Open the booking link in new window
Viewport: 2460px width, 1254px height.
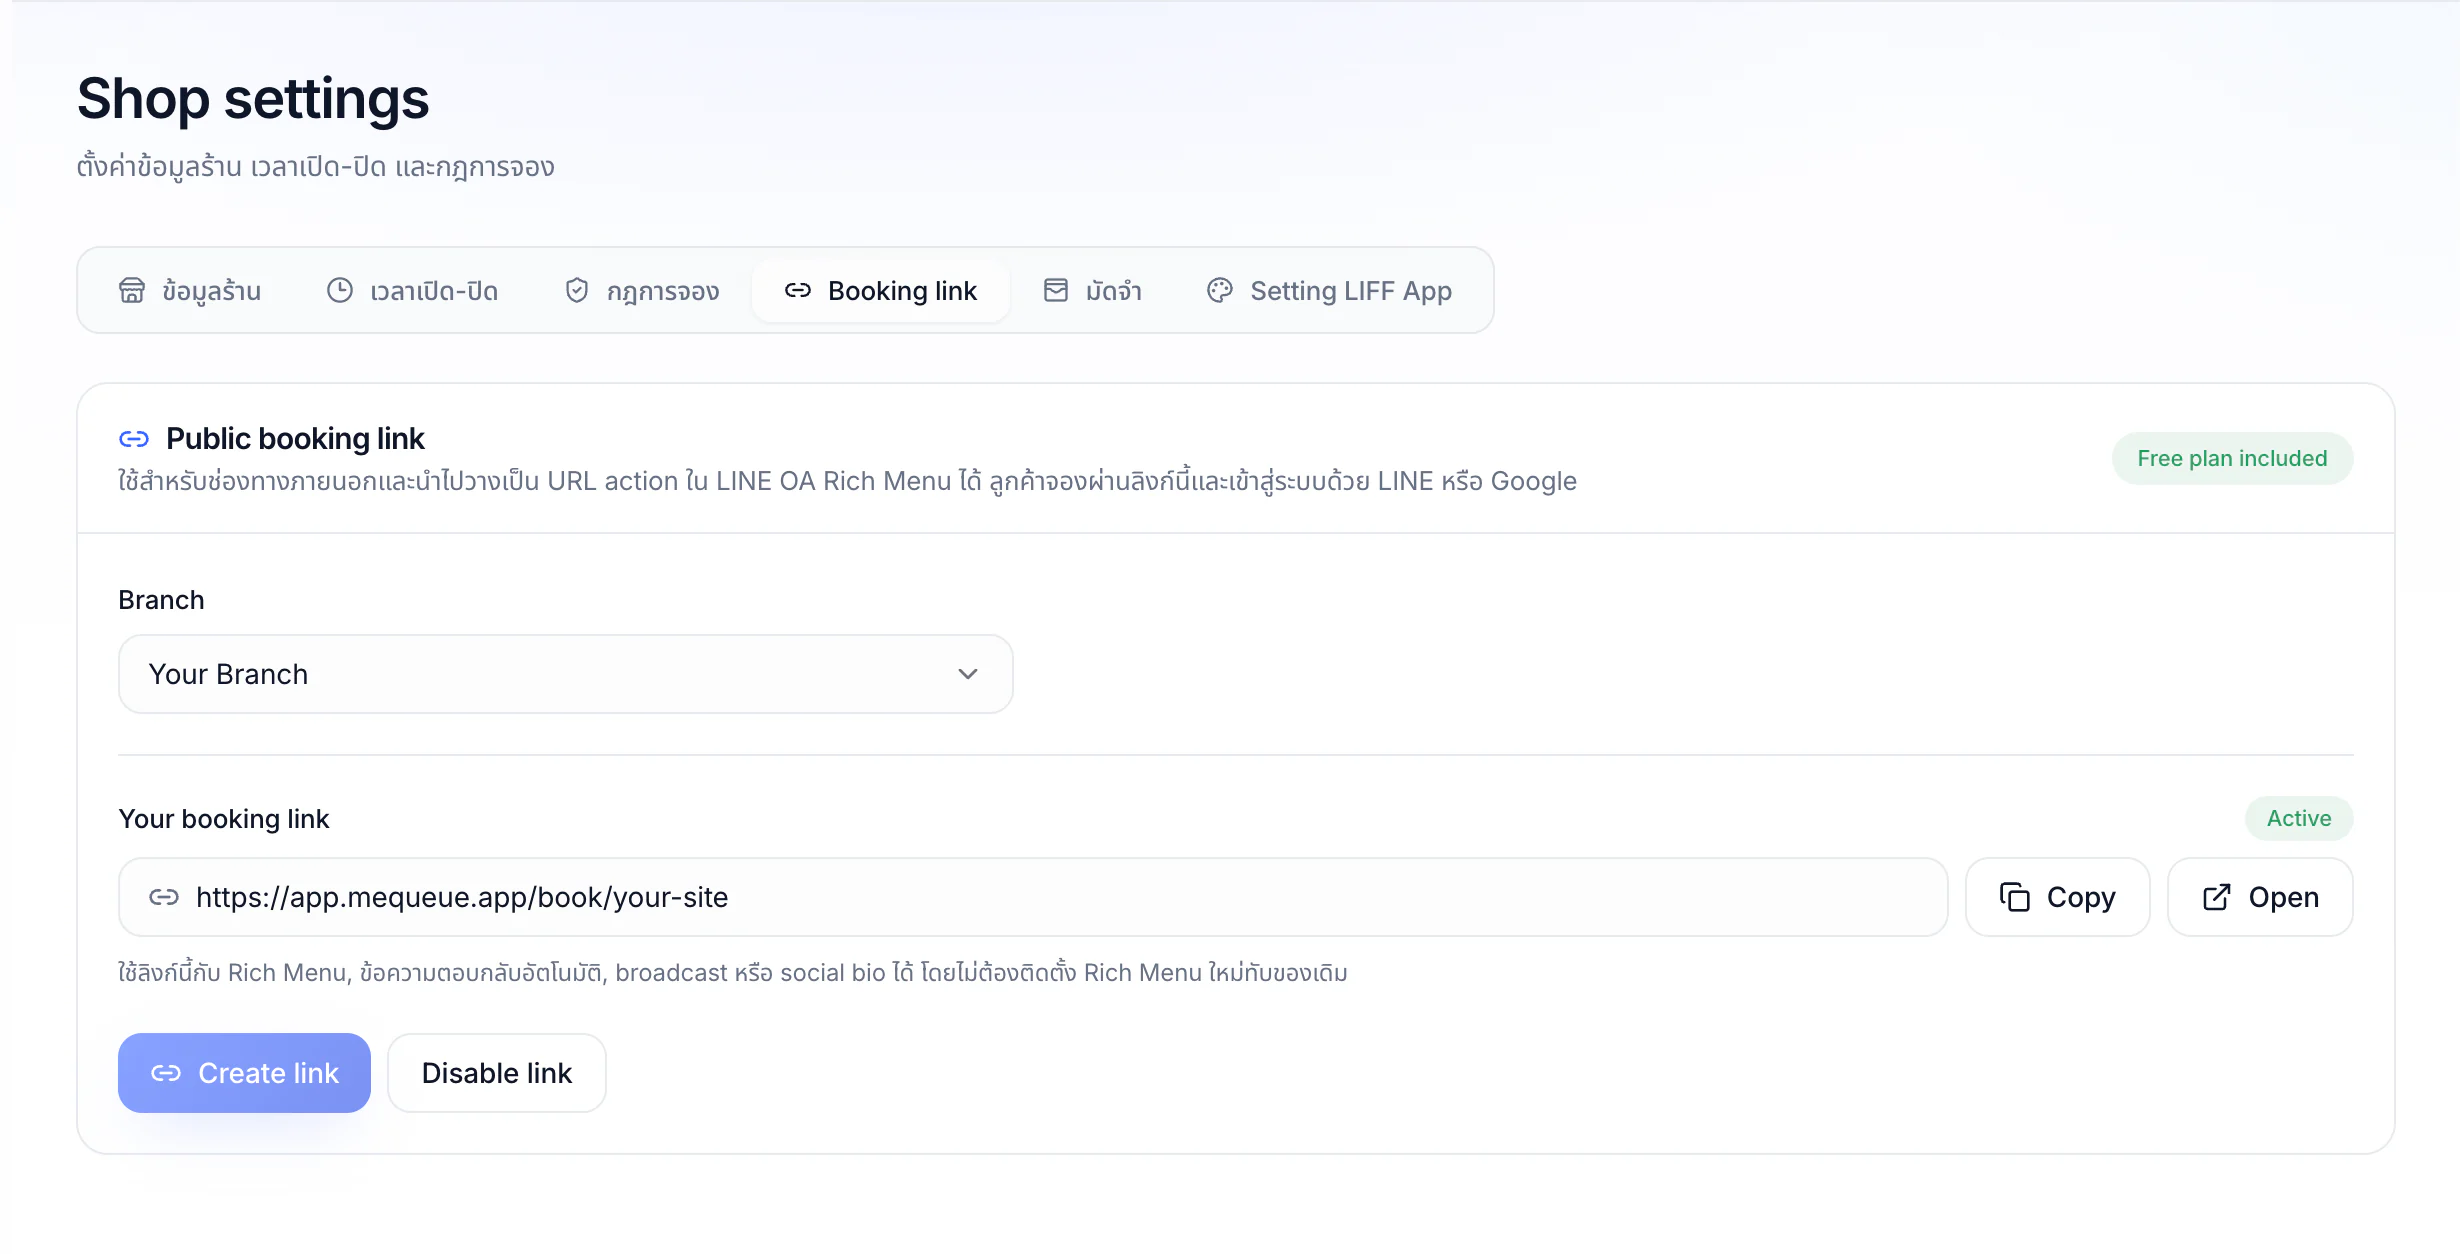(2260, 897)
